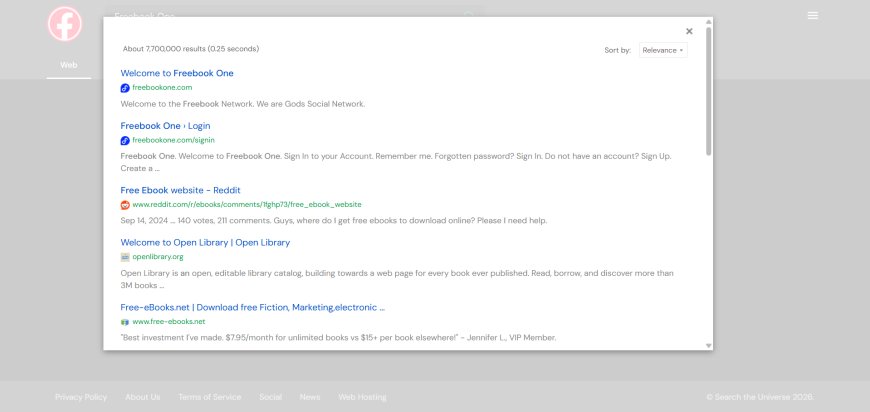Viewport: 870px width, 412px height.
Task: Click the results scrollbar up arrow
Action: [x=709, y=22]
